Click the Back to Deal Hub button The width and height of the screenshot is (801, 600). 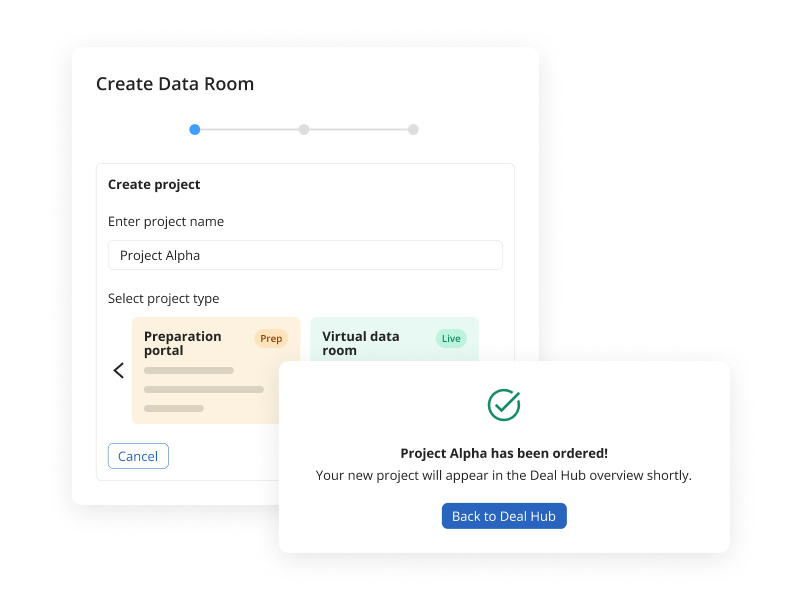(504, 516)
